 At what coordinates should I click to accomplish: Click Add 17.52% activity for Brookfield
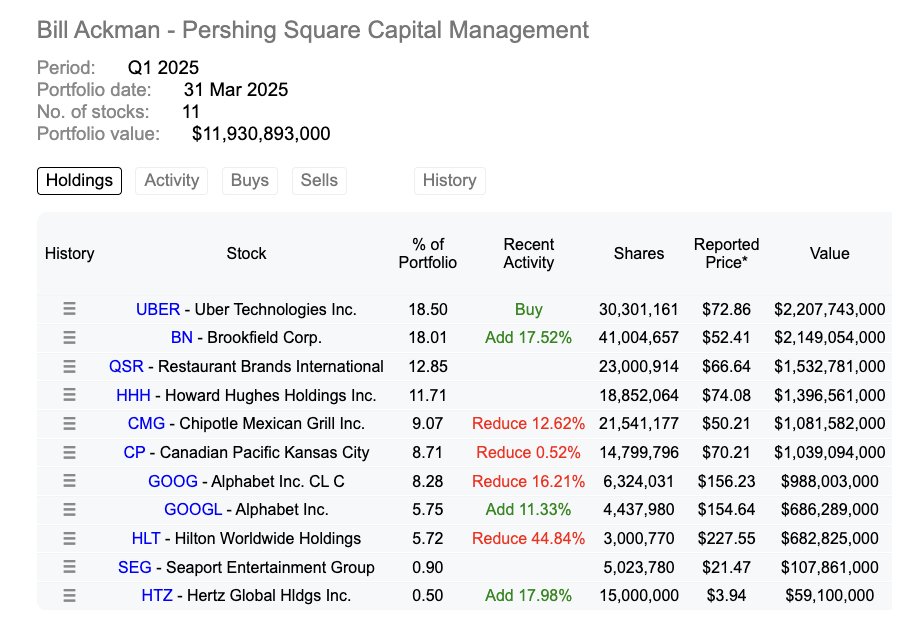[x=528, y=338]
